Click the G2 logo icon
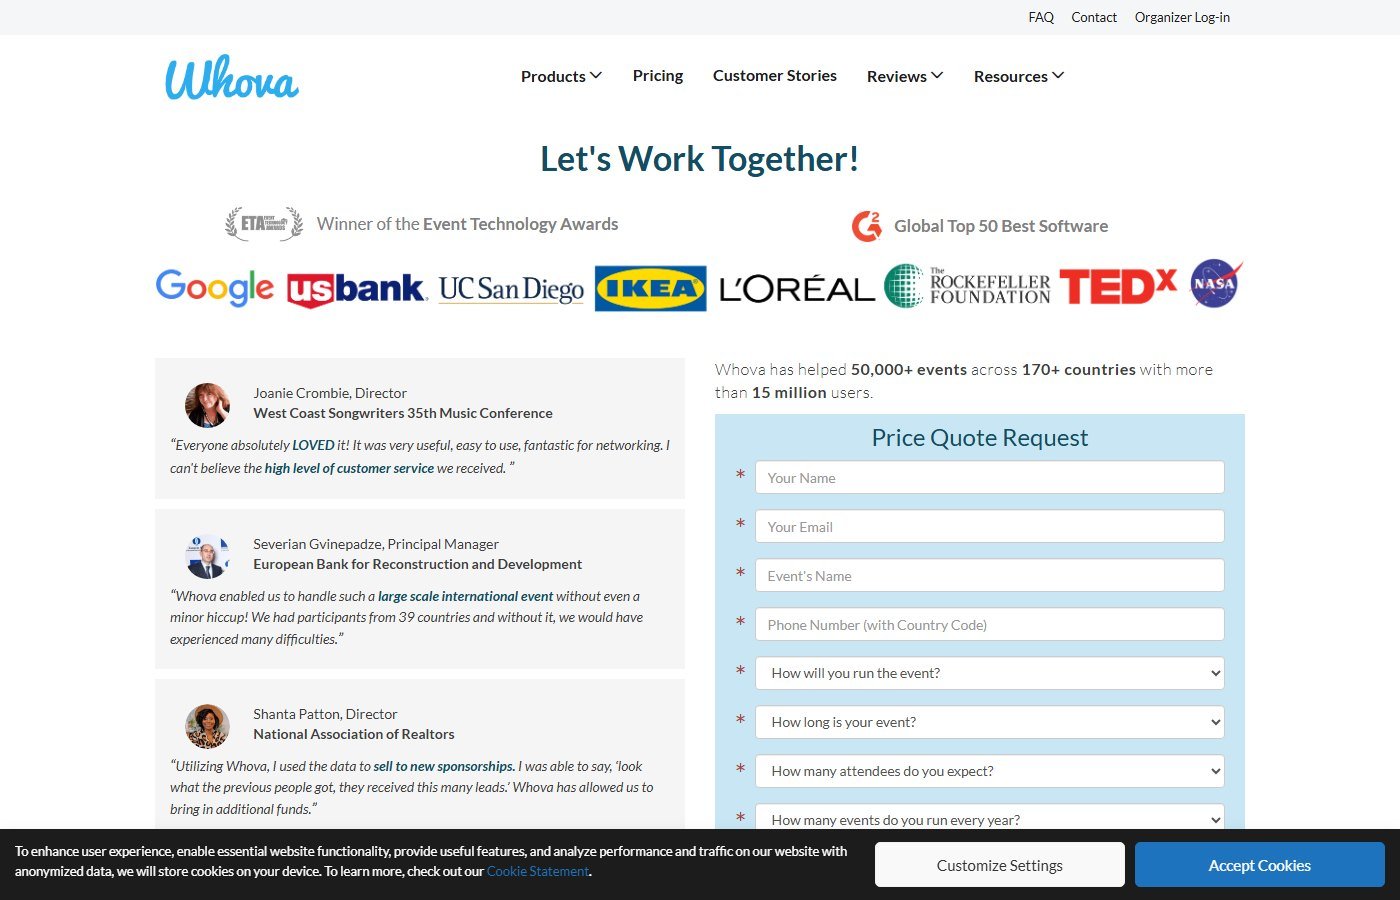 (867, 226)
